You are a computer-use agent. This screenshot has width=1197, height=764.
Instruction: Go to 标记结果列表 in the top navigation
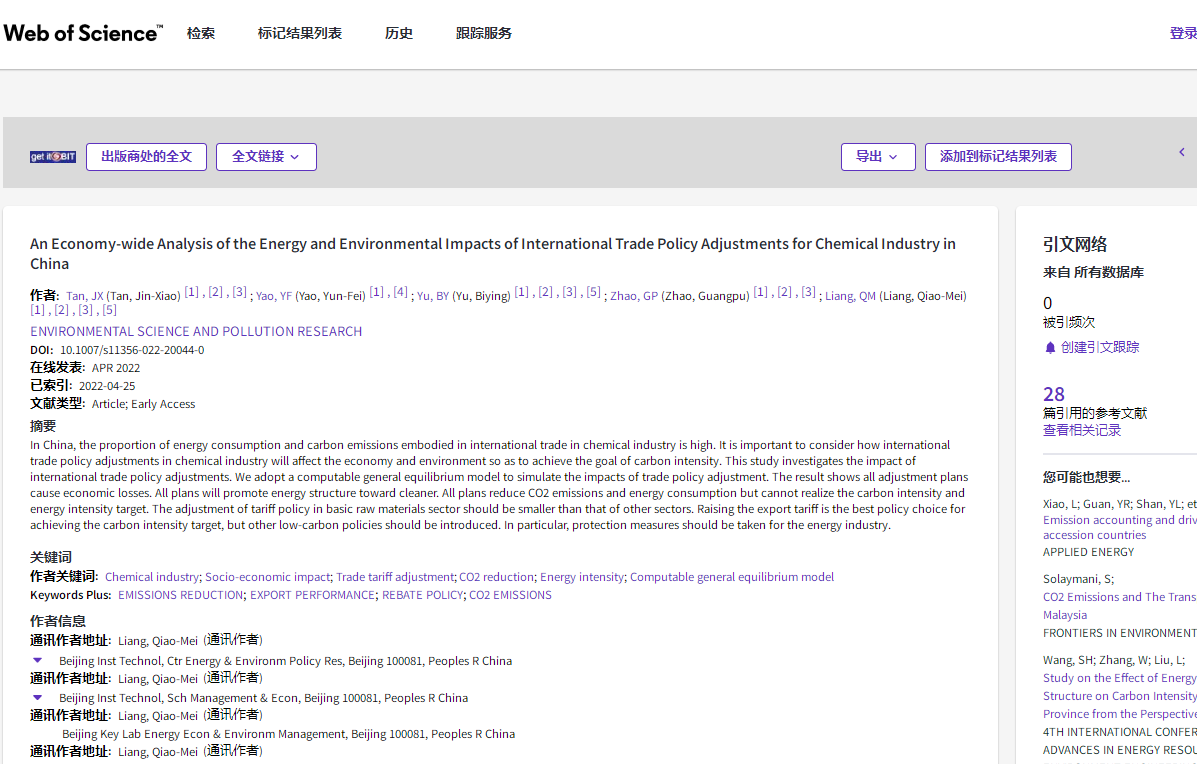pyautogui.click(x=300, y=33)
